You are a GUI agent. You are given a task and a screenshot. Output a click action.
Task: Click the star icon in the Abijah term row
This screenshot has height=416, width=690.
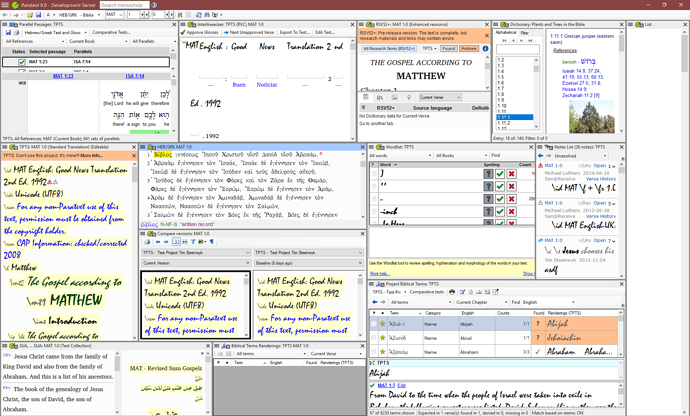(x=382, y=324)
